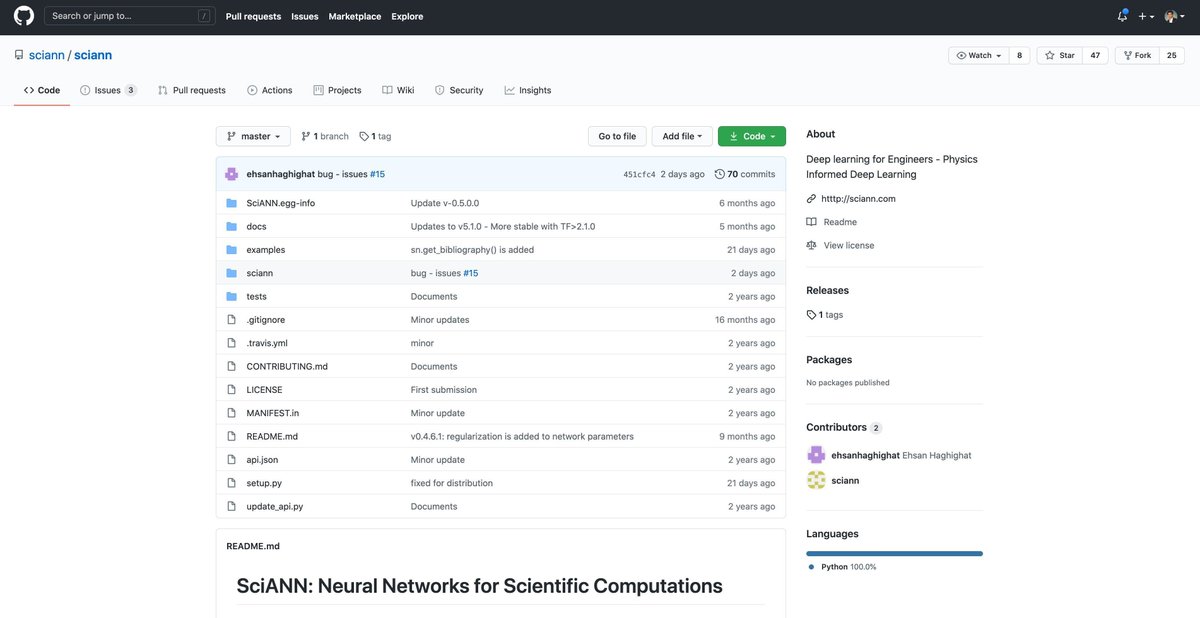The image size is (1200, 618).
Task: Click the fork count 25
Action: (1172, 56)
